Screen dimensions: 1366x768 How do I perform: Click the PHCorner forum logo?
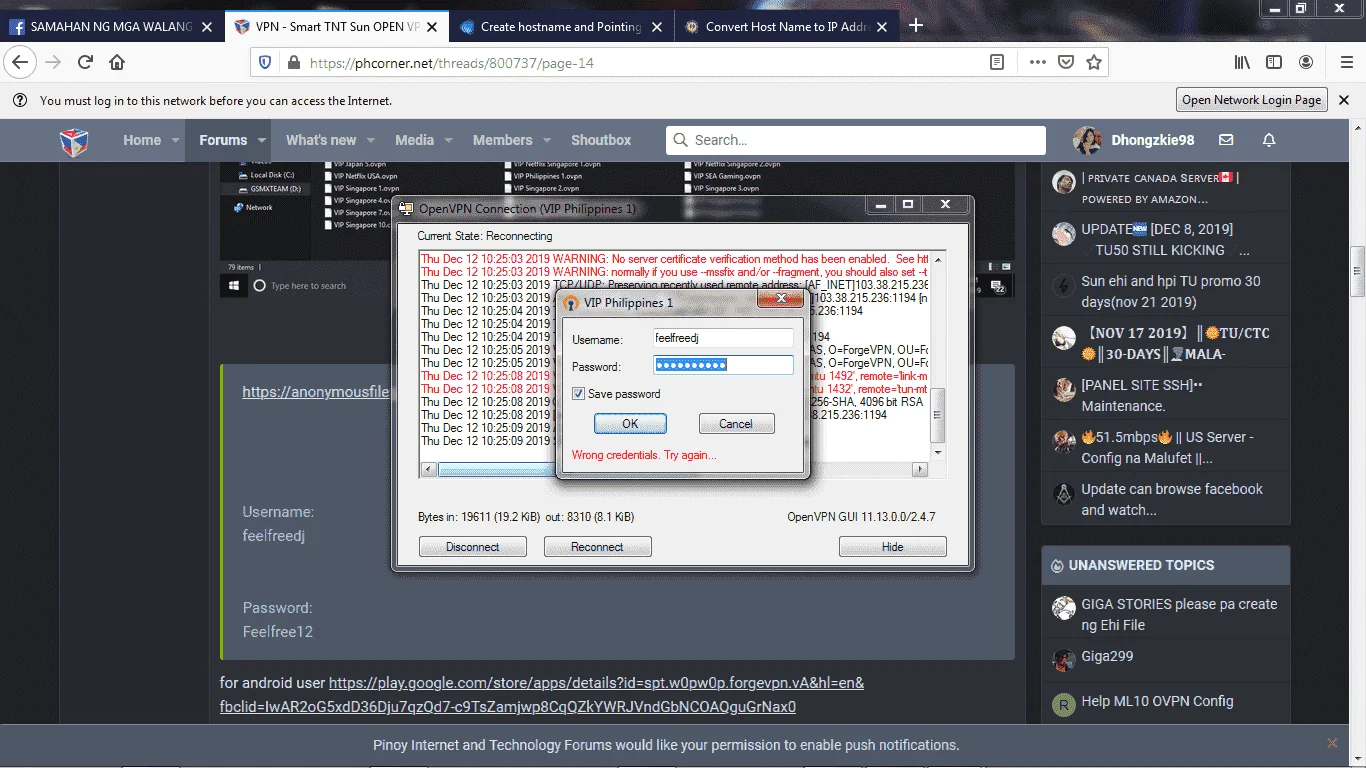(x=74, y=141)
